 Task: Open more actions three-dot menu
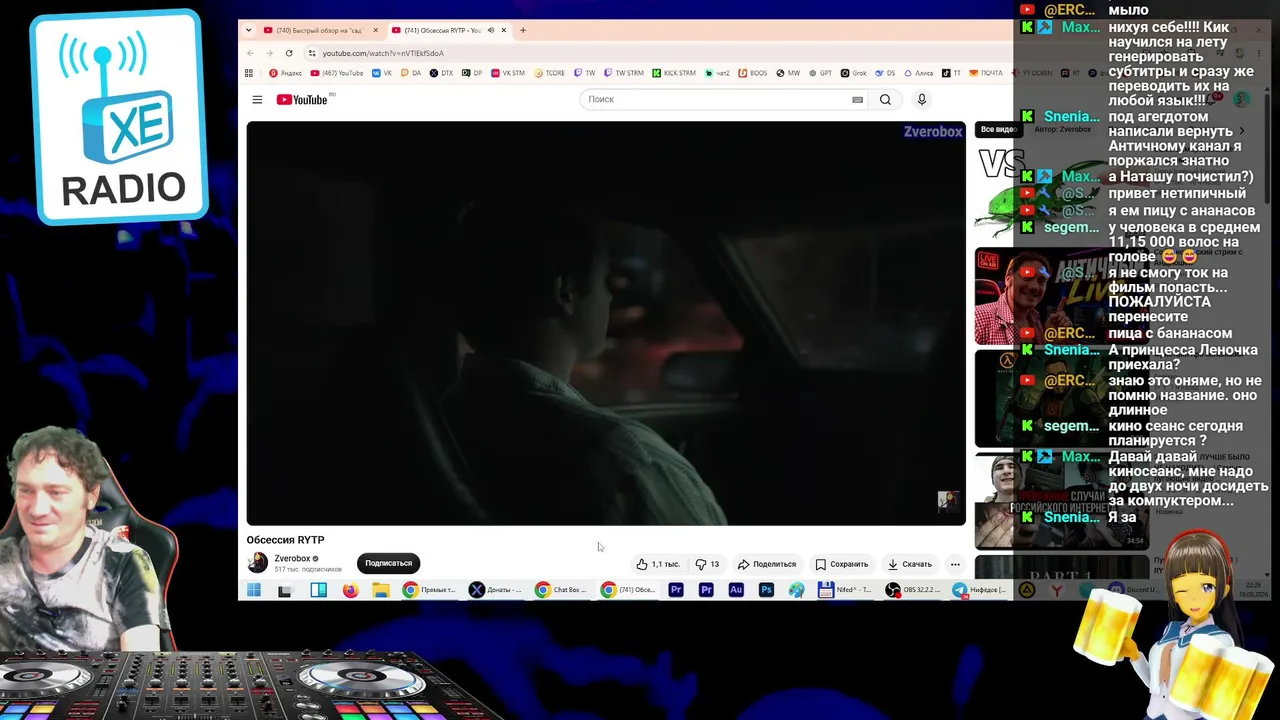(955, 564)
